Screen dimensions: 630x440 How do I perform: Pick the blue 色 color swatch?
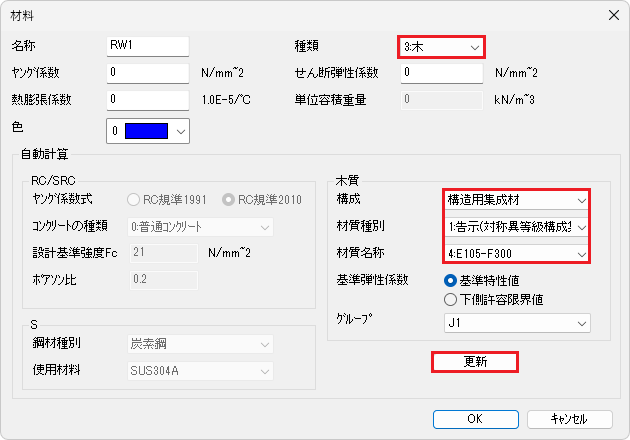(145, 131)
